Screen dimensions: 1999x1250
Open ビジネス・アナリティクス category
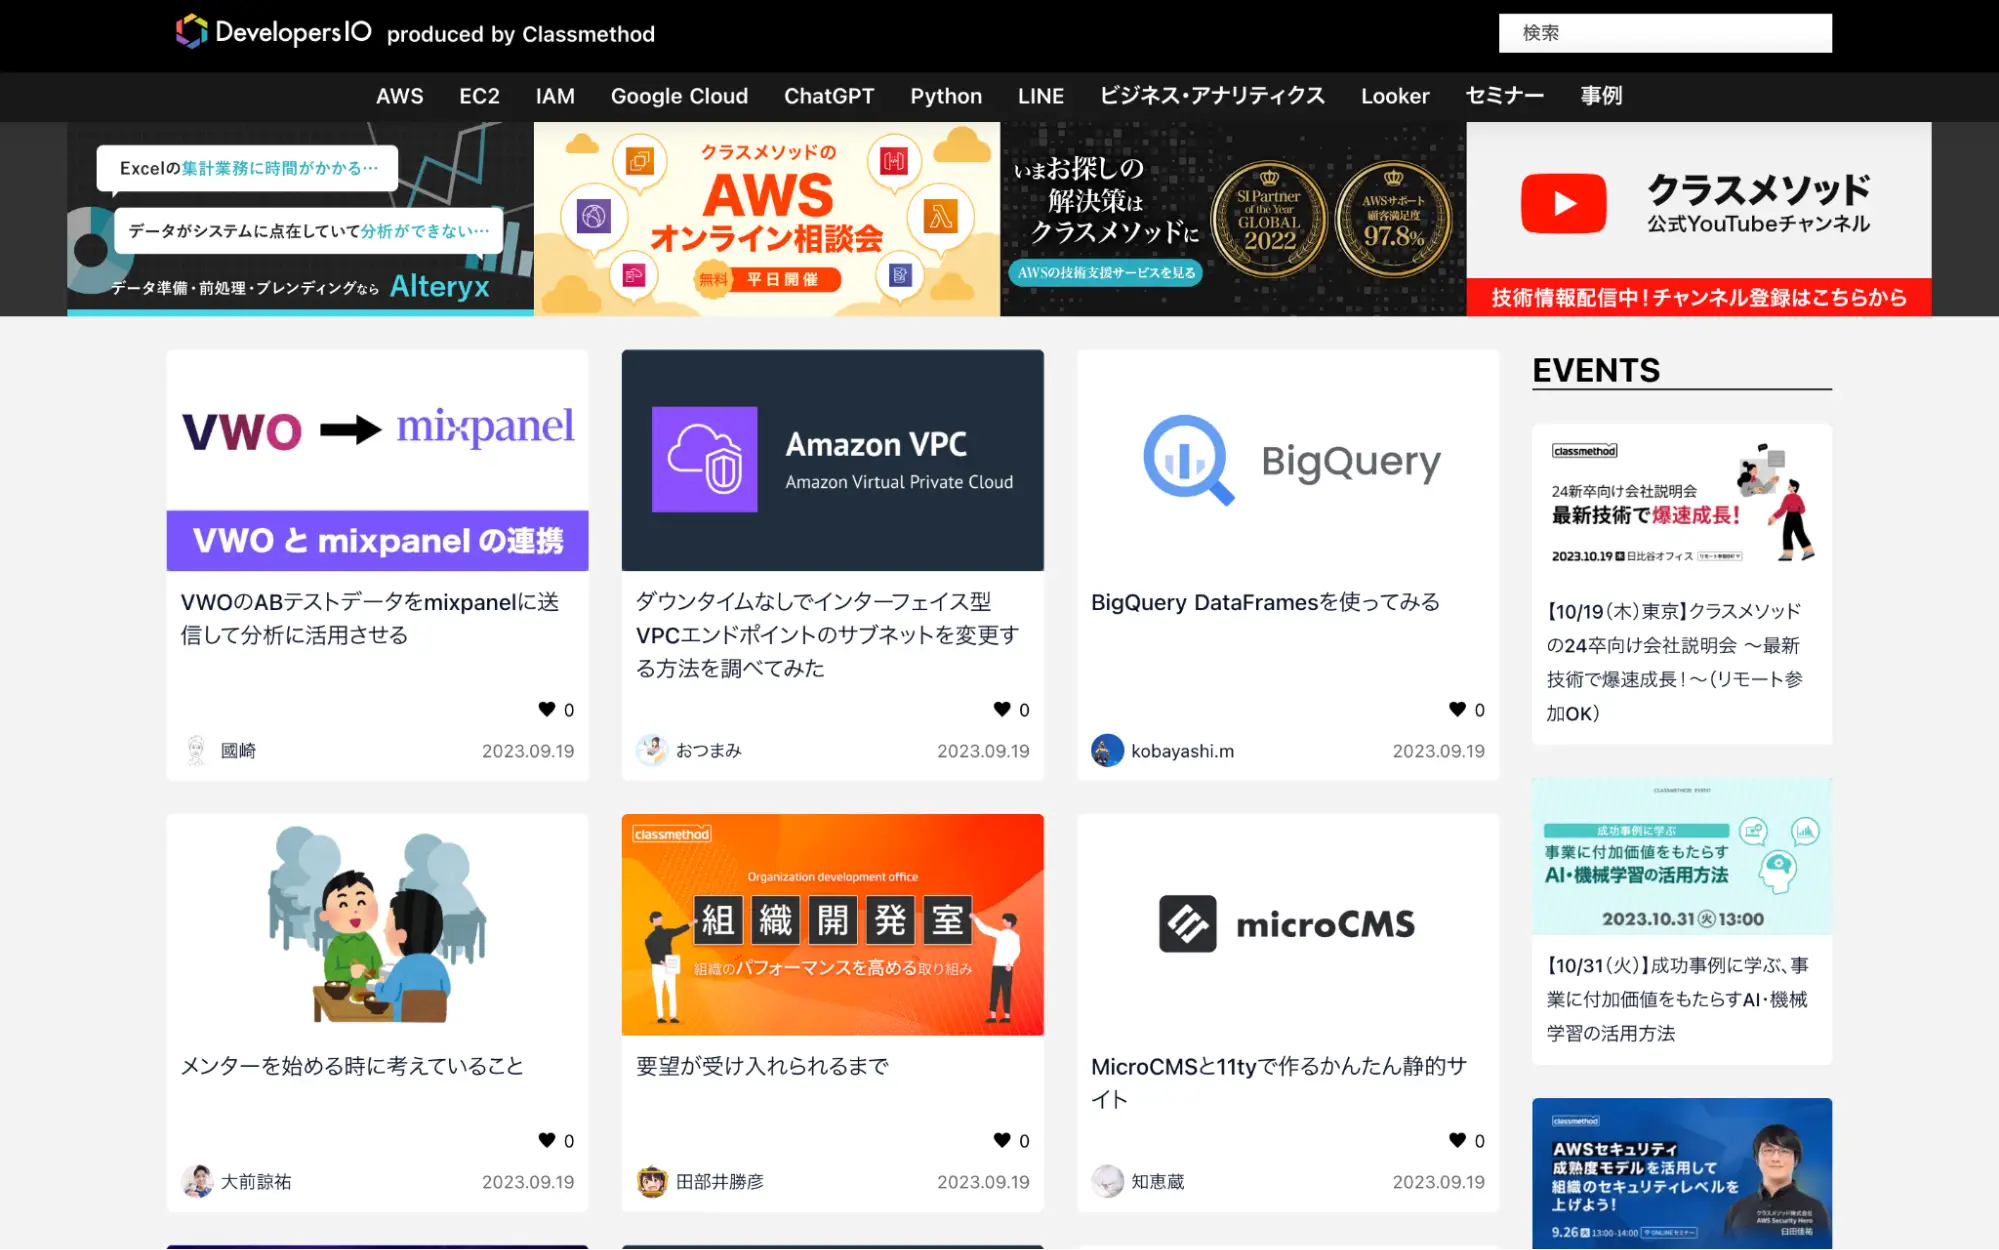[1212, 96]
